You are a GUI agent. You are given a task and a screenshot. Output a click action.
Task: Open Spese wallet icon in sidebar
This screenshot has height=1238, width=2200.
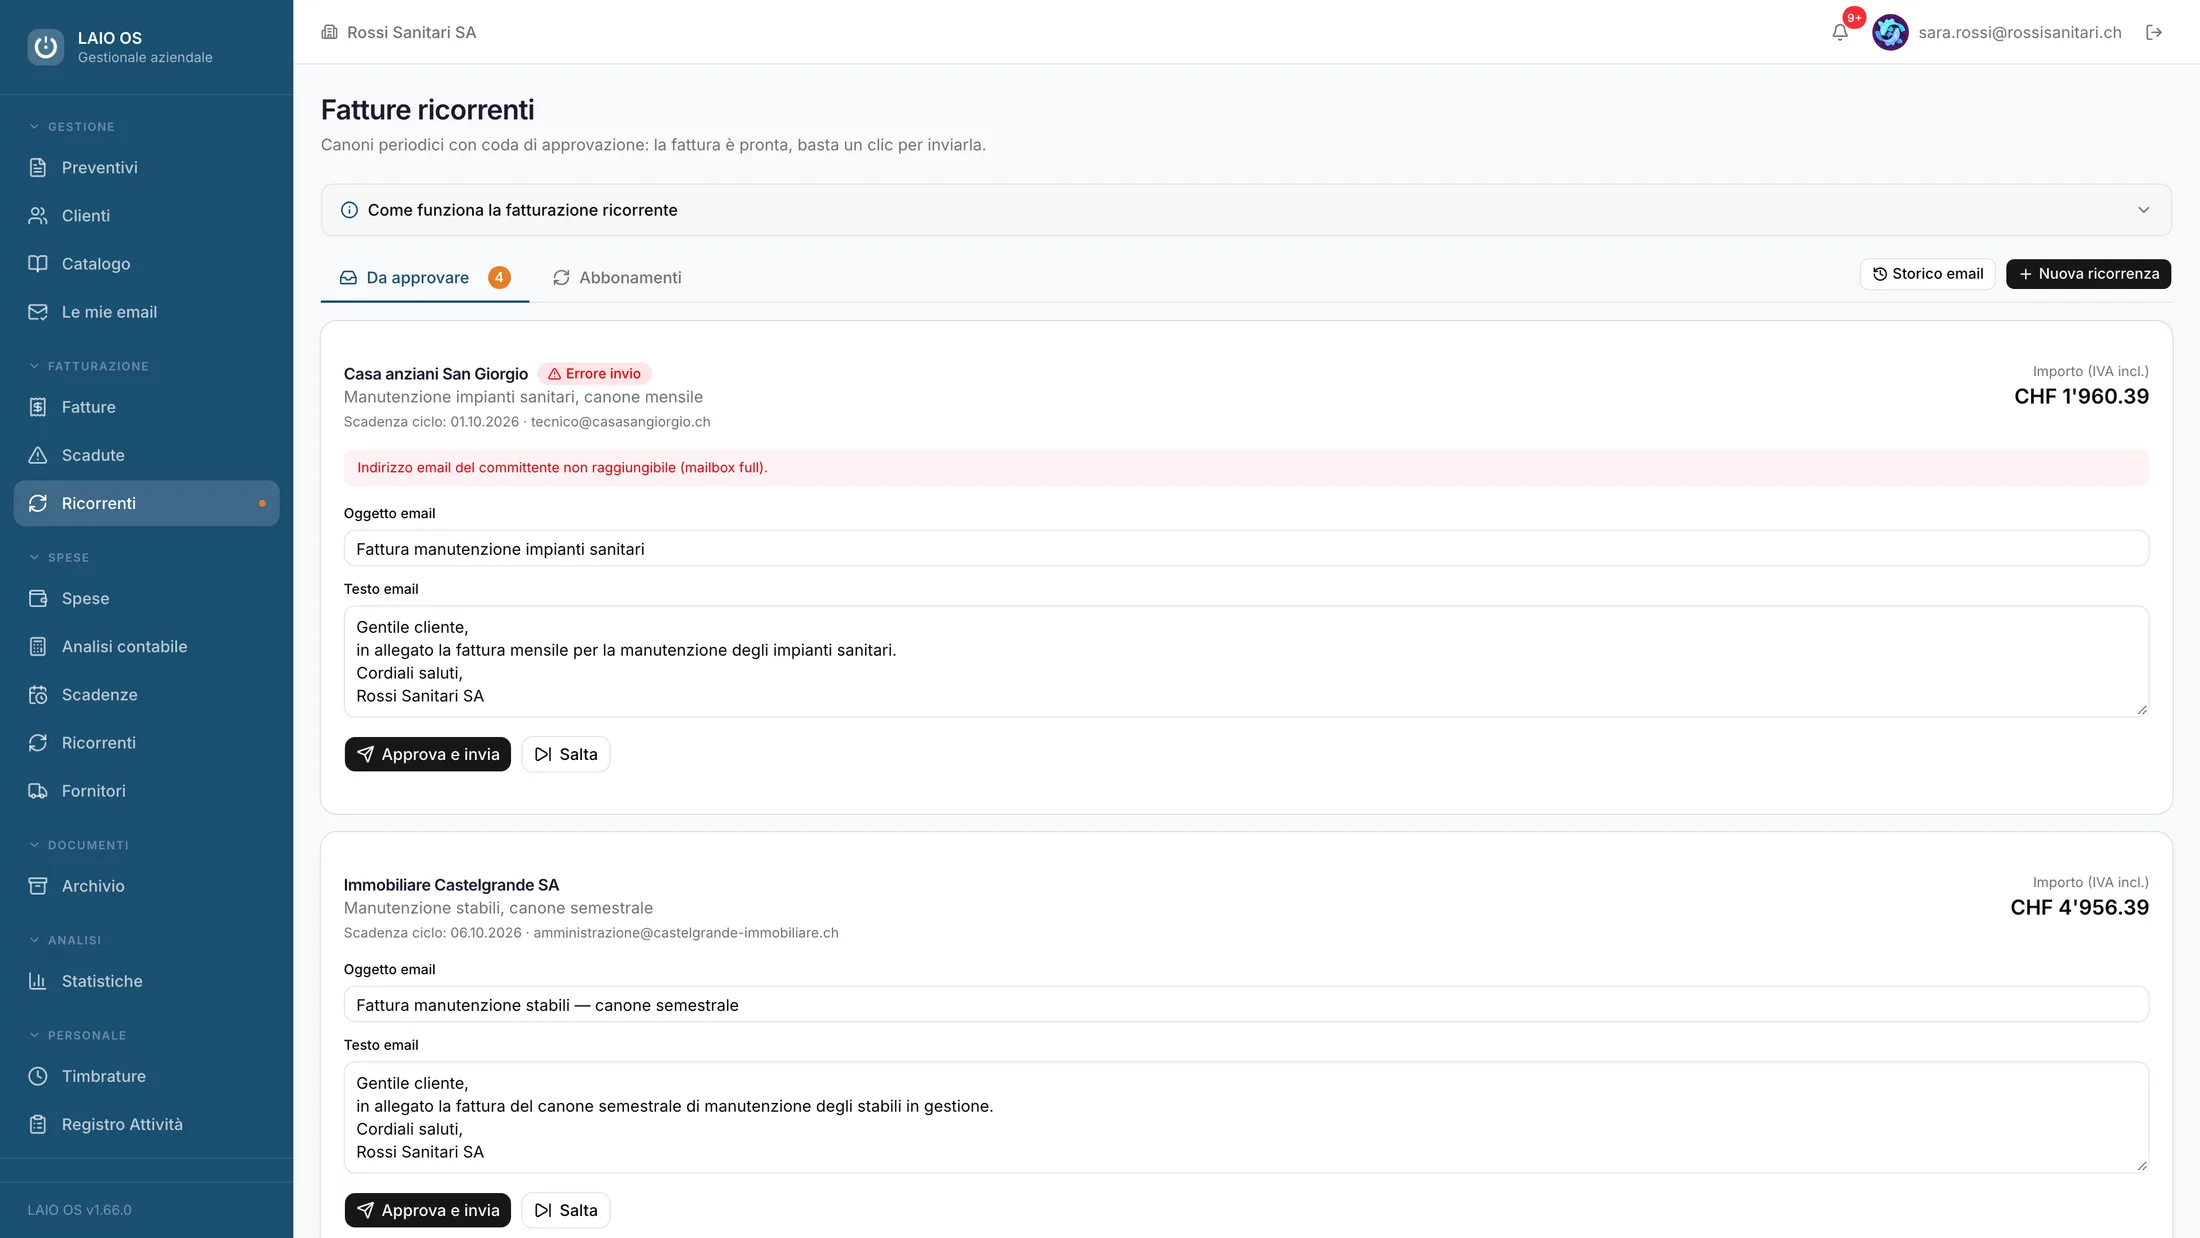38,598
